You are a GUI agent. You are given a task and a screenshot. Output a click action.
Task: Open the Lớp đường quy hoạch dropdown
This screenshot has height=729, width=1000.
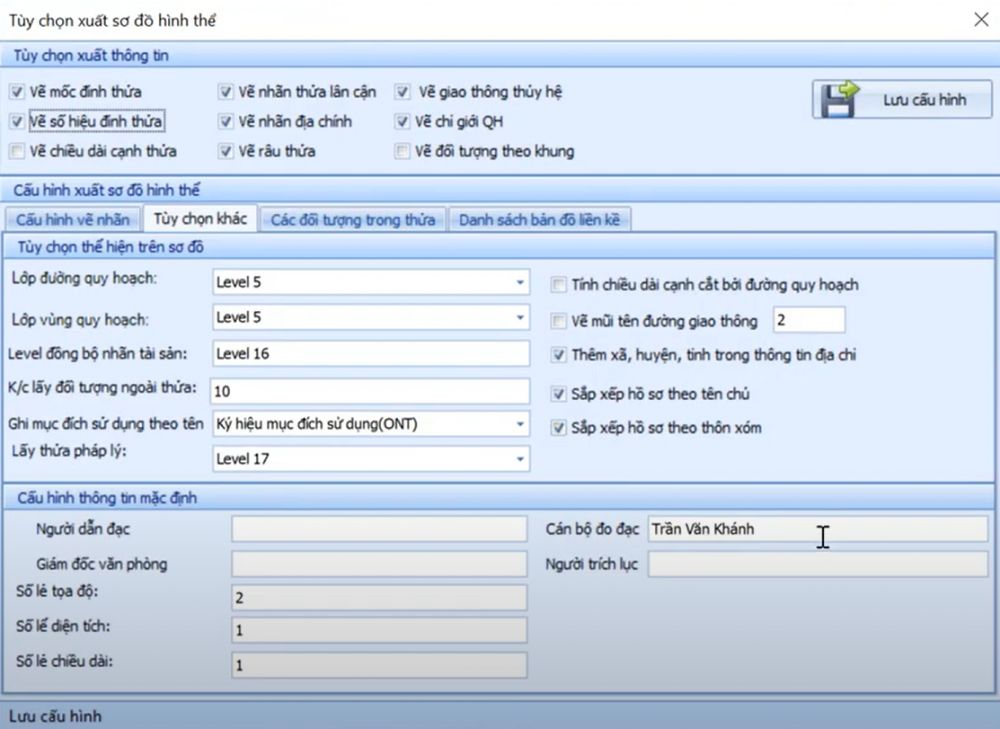pyautogui.click(x=519, y=283)
